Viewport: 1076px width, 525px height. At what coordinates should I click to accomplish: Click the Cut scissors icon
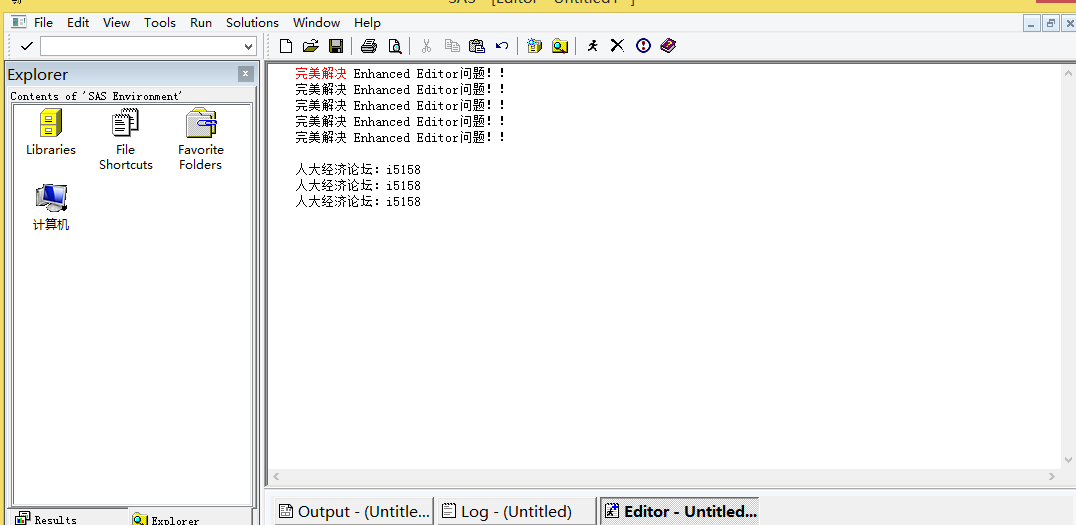[x=426, y=46]
